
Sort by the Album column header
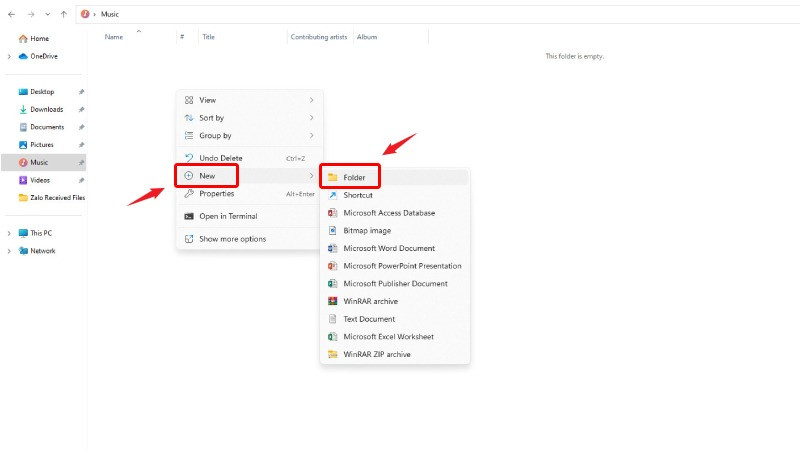[x=367, y=37]
